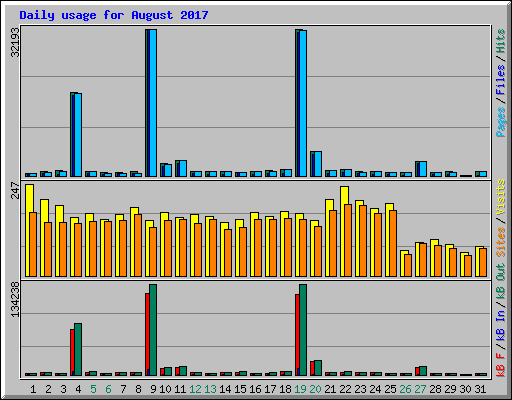
Task: Click the orange sites bar for day 23
Action: pos(363,241)
